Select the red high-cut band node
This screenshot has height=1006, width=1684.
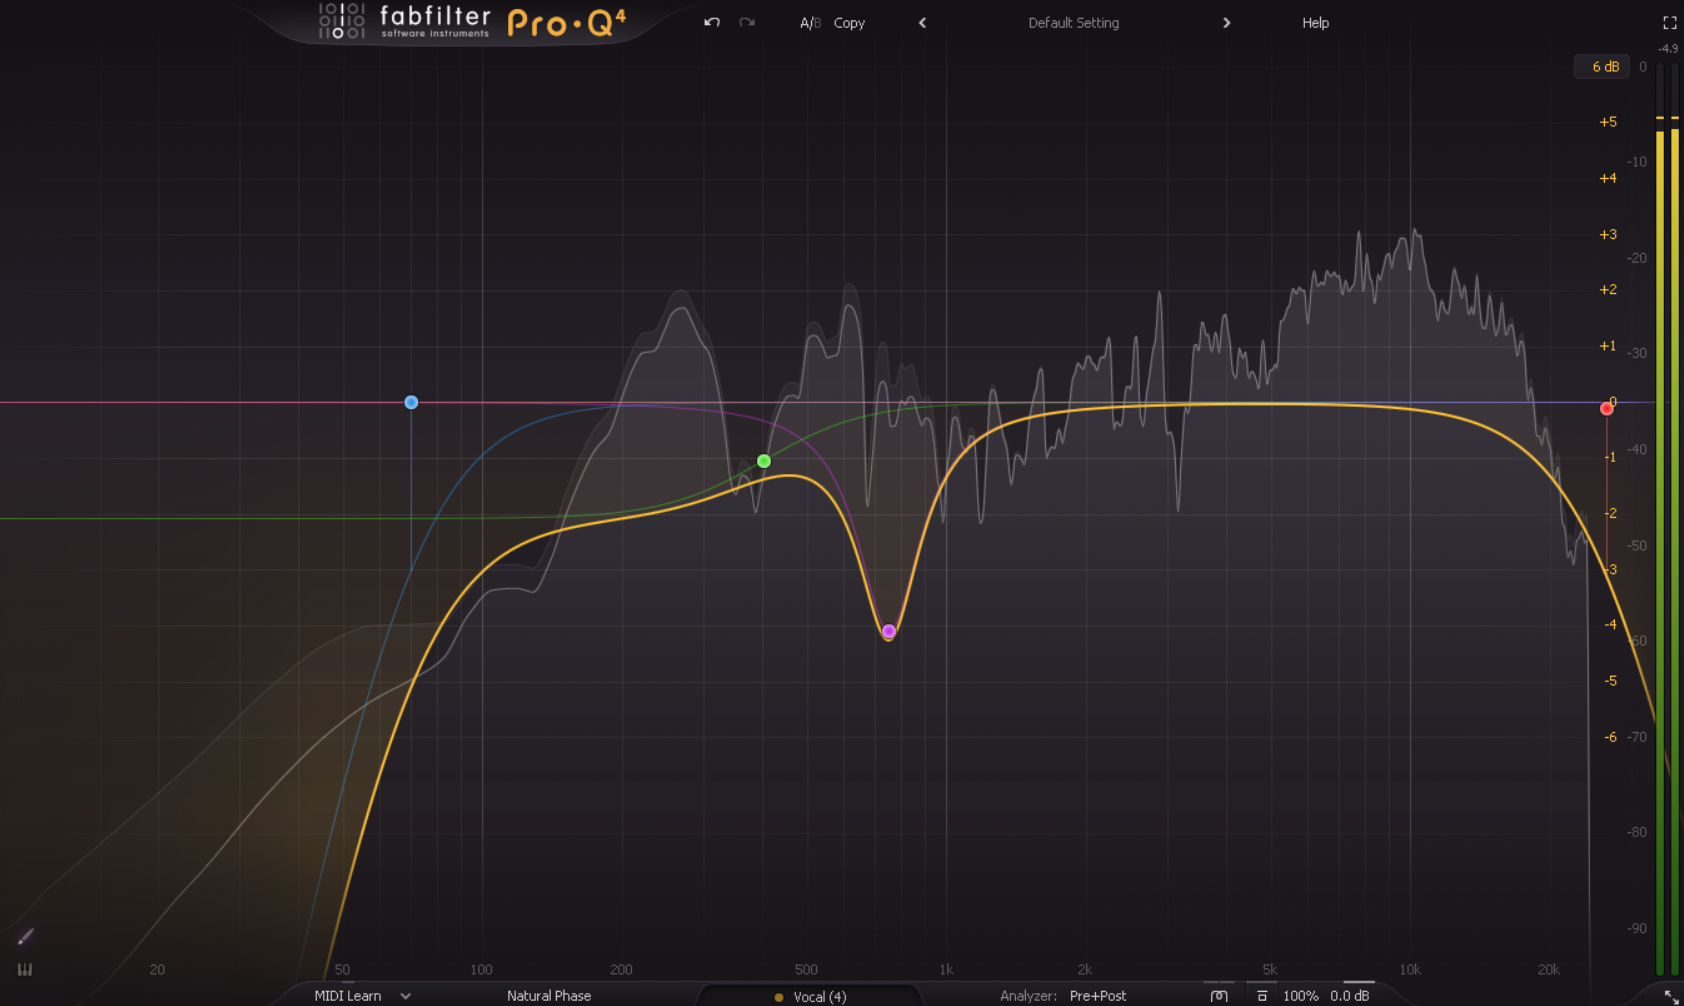[1606, 408]
